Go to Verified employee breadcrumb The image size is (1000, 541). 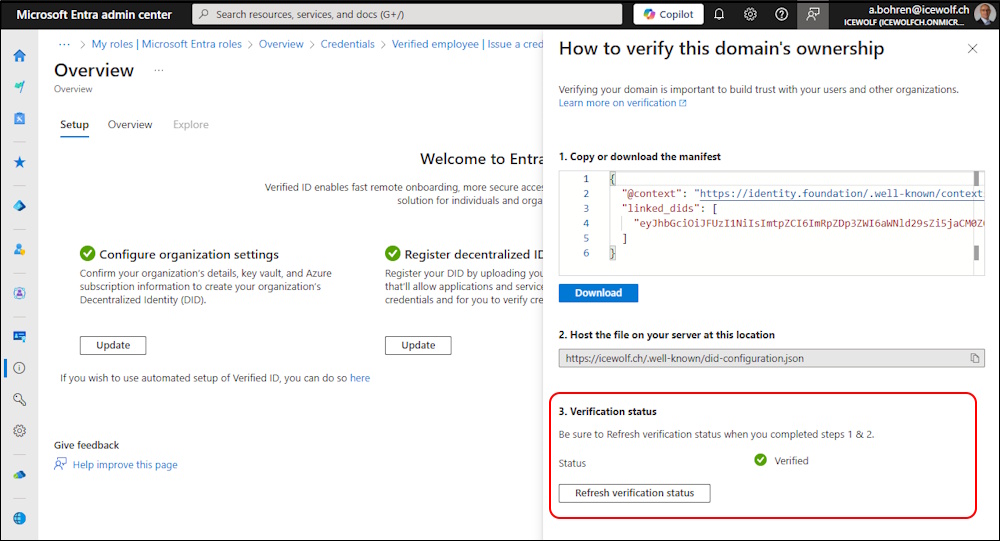(467, 44)
